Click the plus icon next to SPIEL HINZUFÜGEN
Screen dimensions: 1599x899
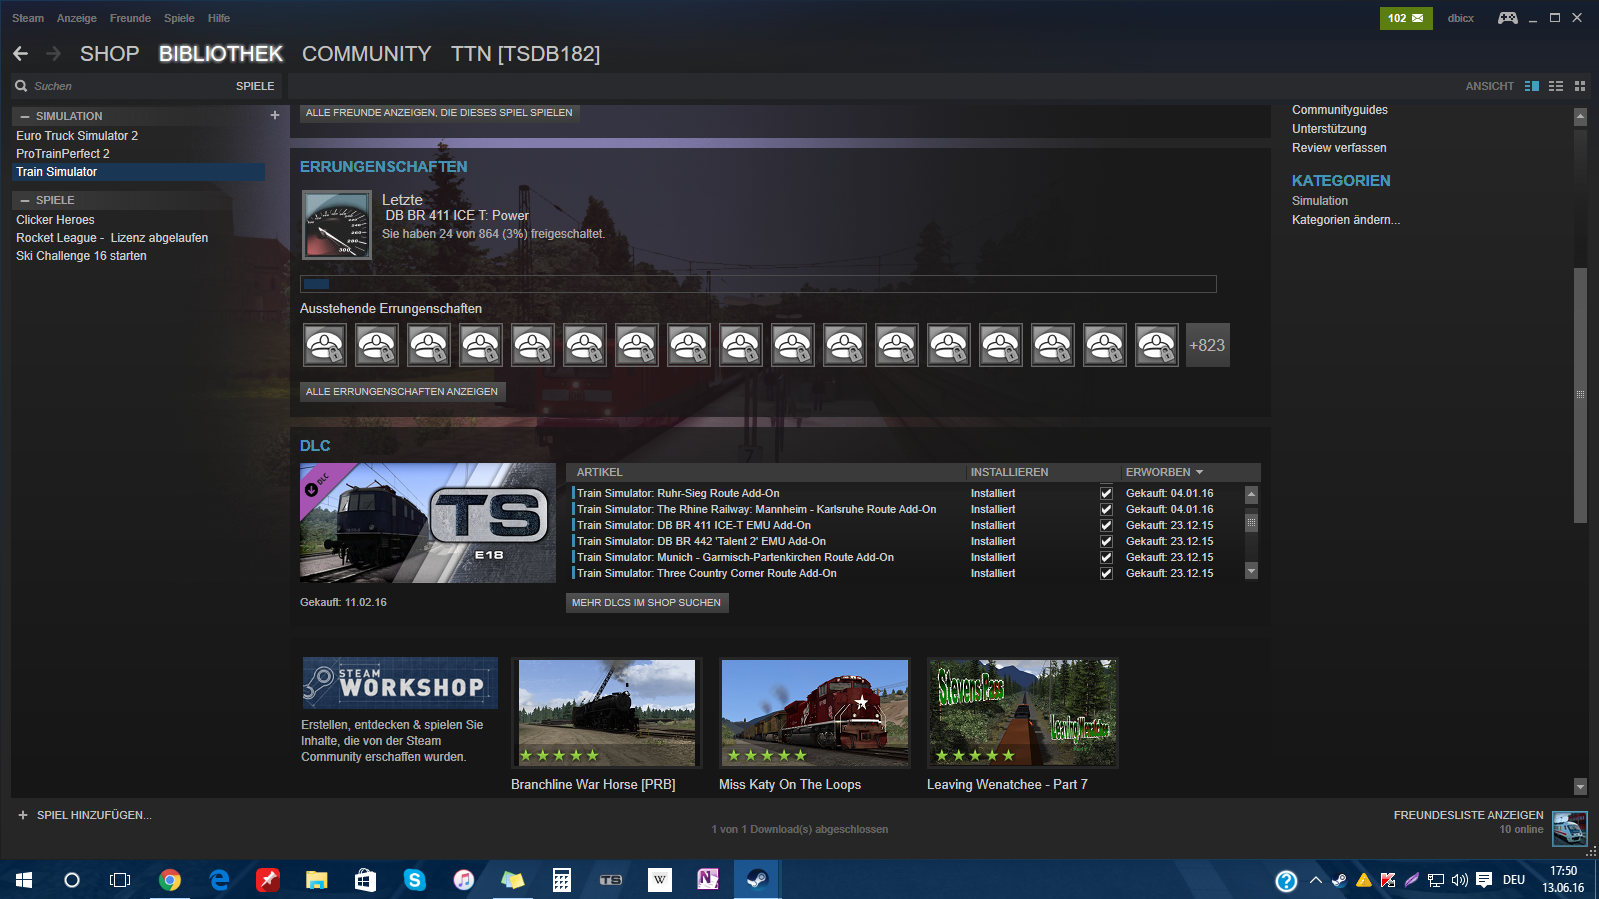pos(23,815)
